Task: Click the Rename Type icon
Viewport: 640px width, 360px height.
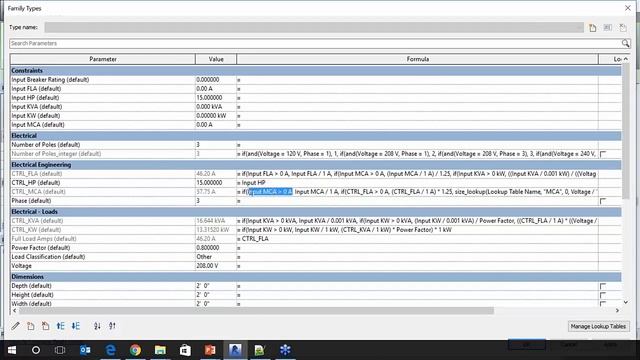Action: [x=608, y=28]
